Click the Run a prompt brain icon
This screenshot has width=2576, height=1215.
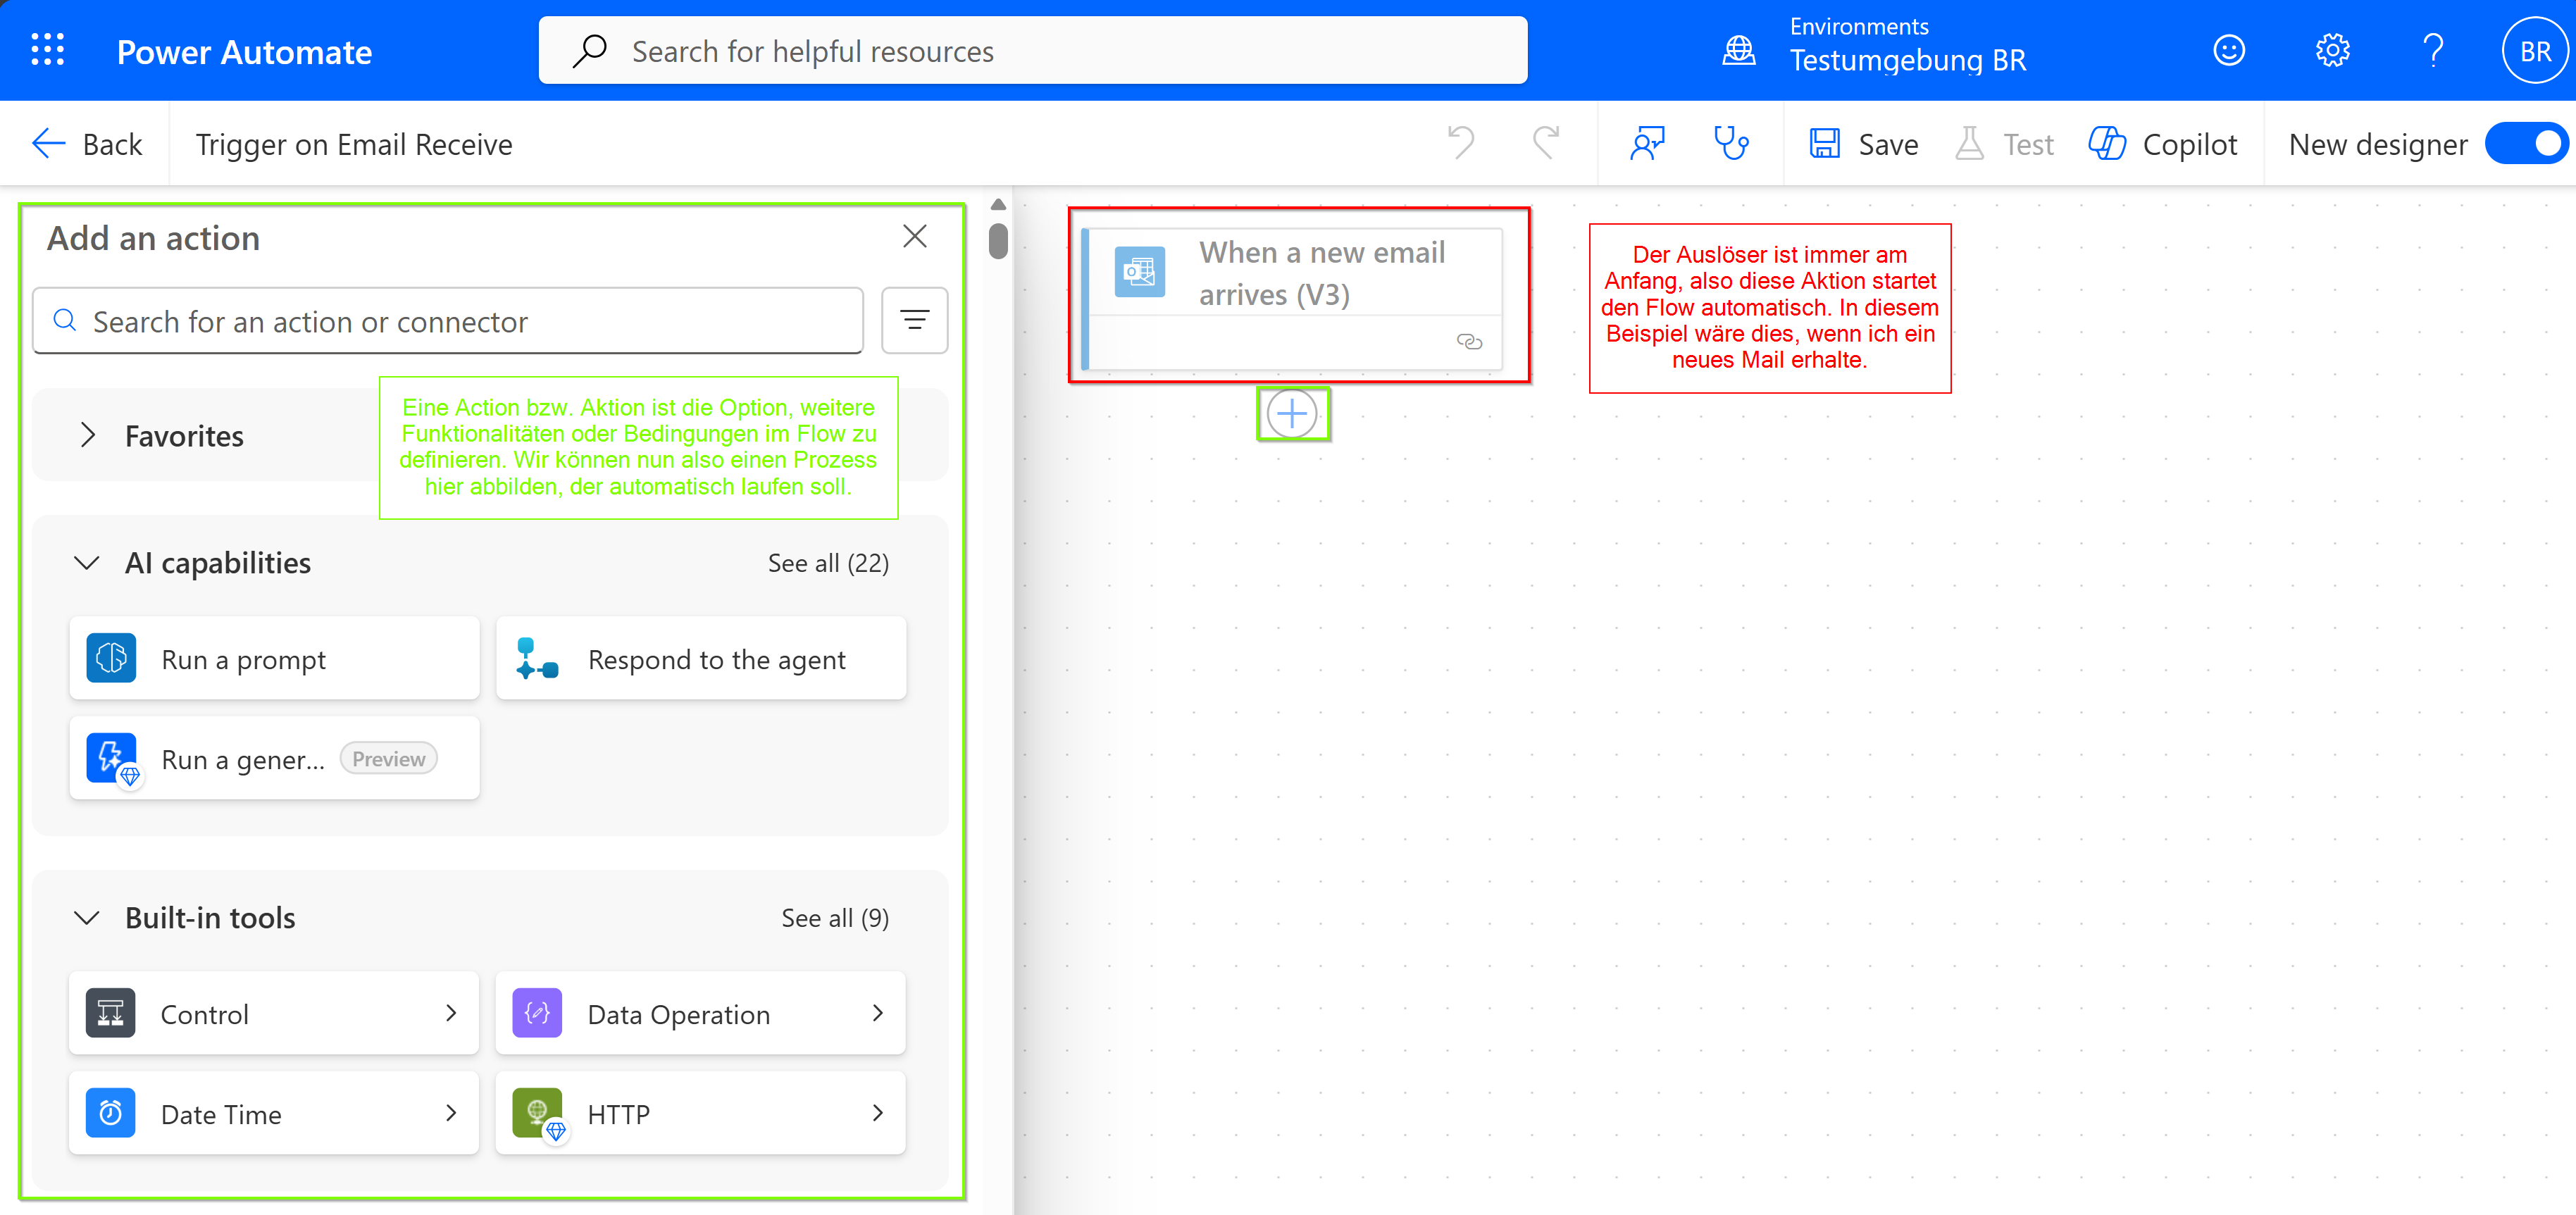111,658
